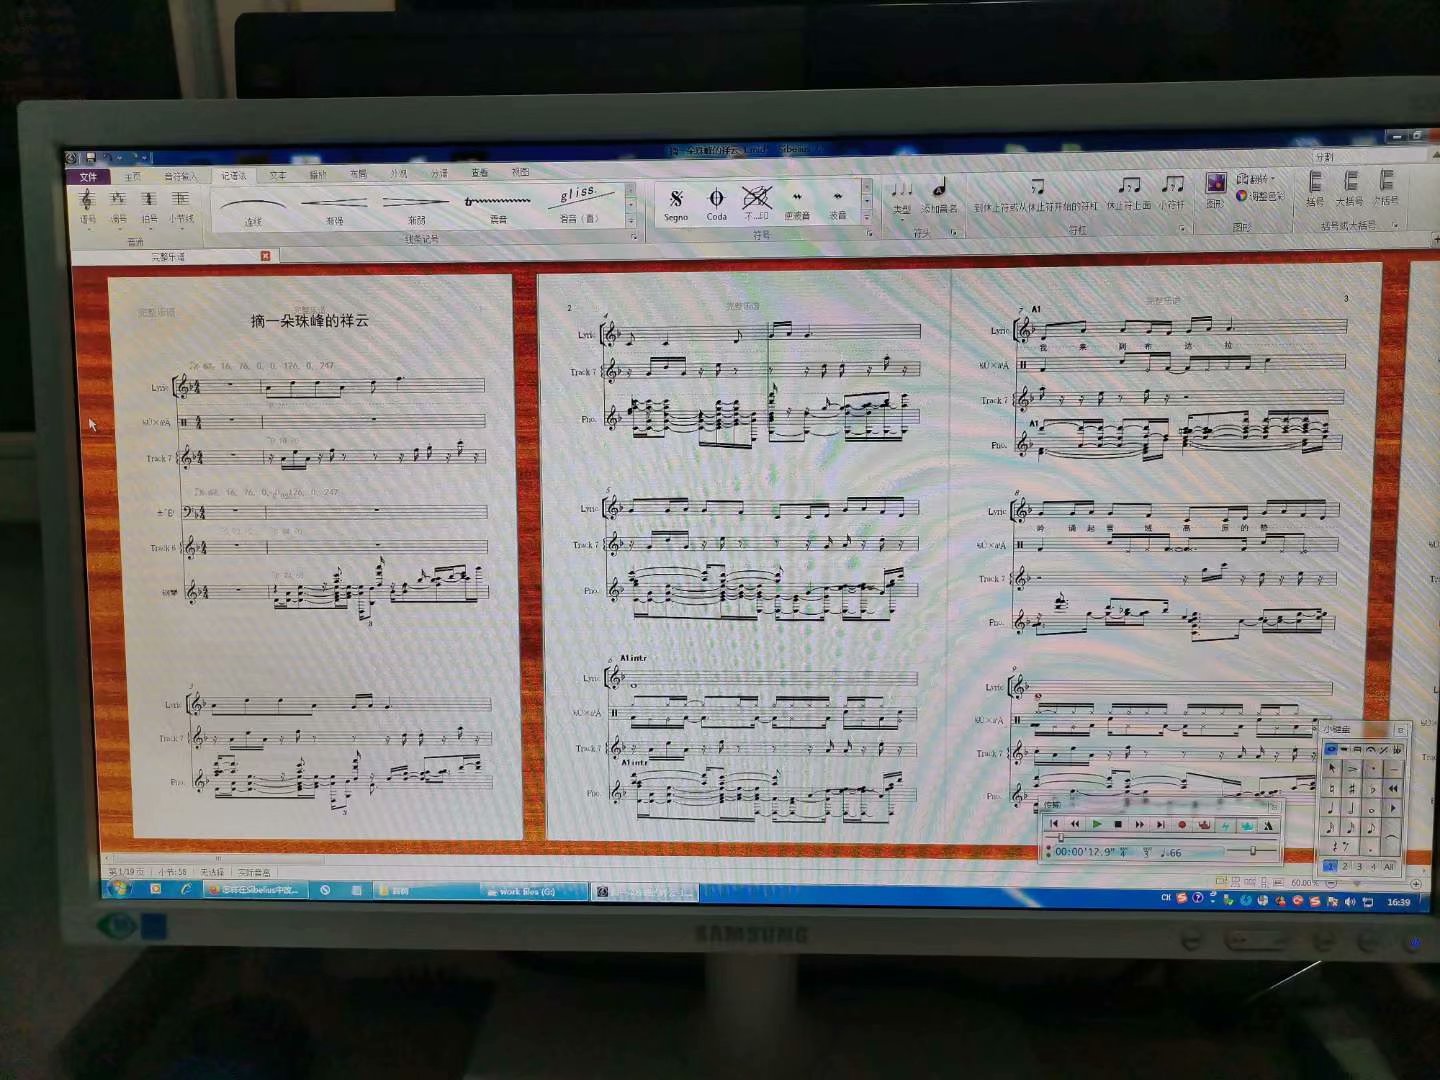This screenshot has width=1440, height=1080.
Task: Select the whole note on keypad
Action: [x=1372, y=809]
